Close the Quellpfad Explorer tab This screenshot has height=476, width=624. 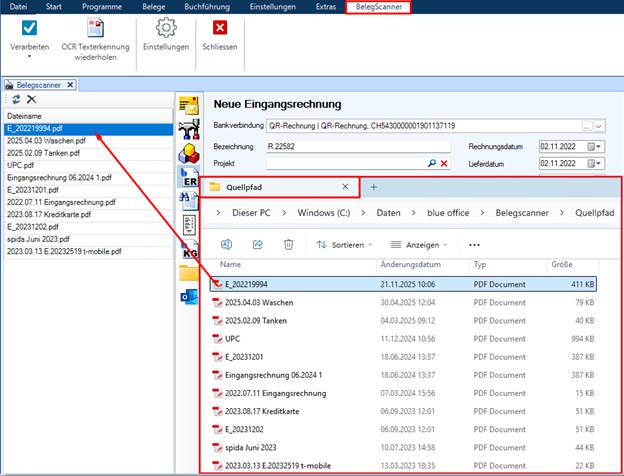345,187
